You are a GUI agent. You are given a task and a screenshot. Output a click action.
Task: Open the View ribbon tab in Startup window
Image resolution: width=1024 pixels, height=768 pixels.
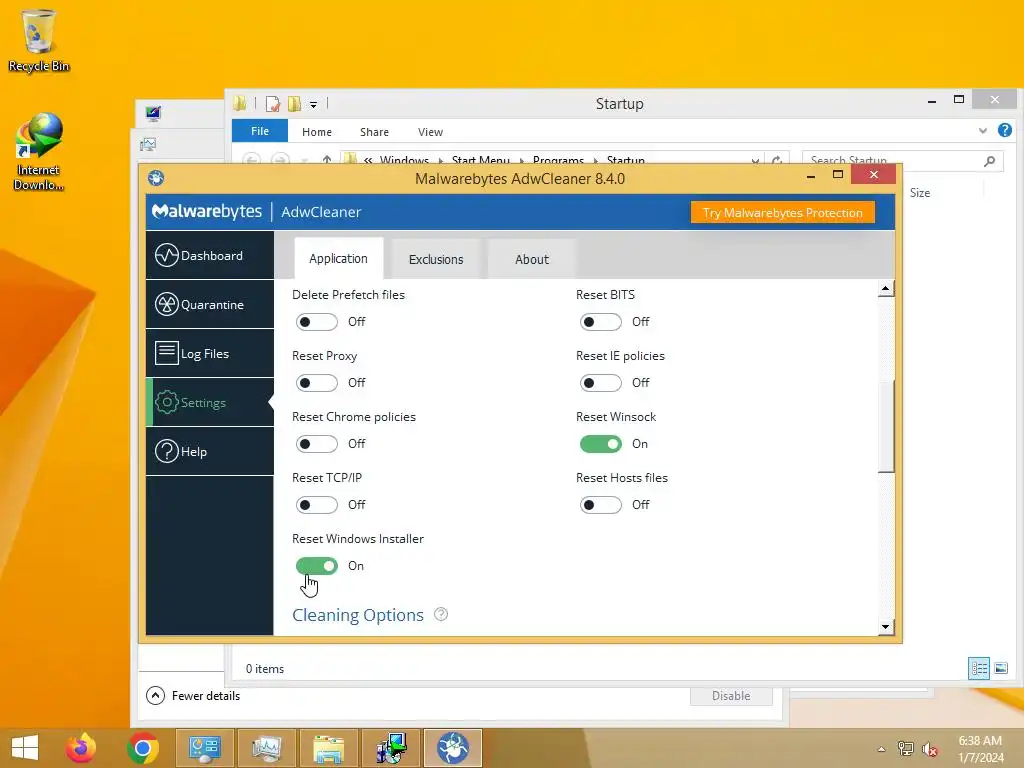click(430, 132)
